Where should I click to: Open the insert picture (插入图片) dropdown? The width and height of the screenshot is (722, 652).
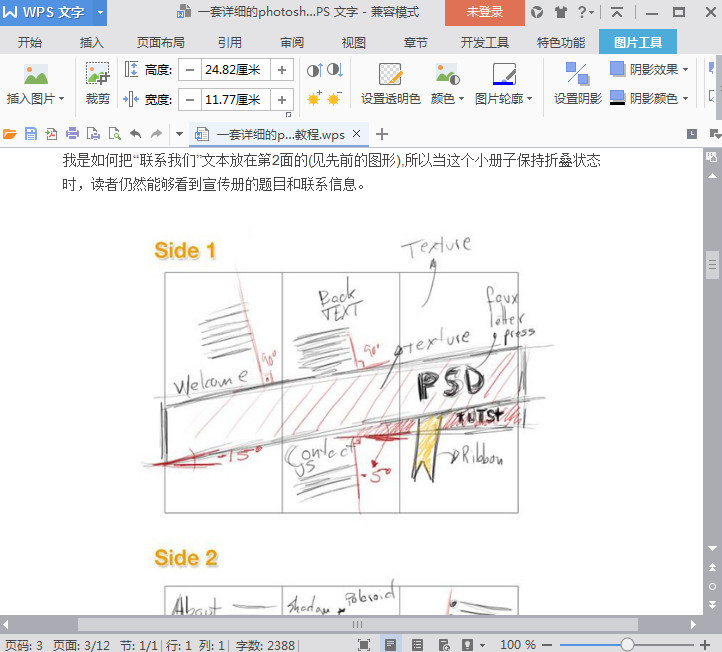pyautogui.click(x=35, y=99)
